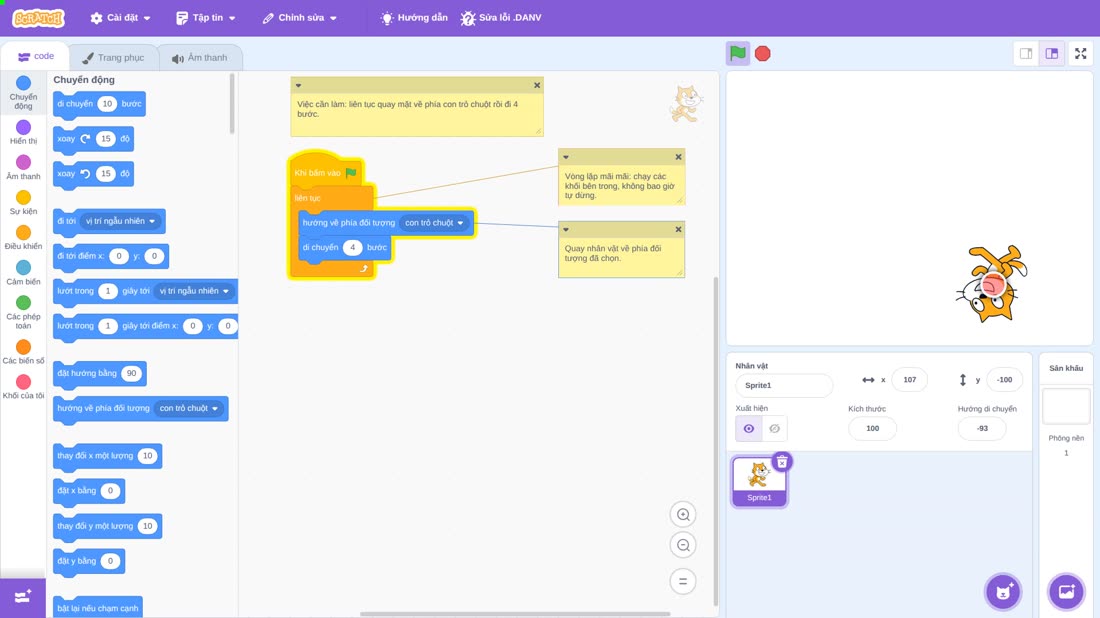Select the Chuyển động block category
The width and height of the screenshot is (1100, 618).
click(23, 93)
